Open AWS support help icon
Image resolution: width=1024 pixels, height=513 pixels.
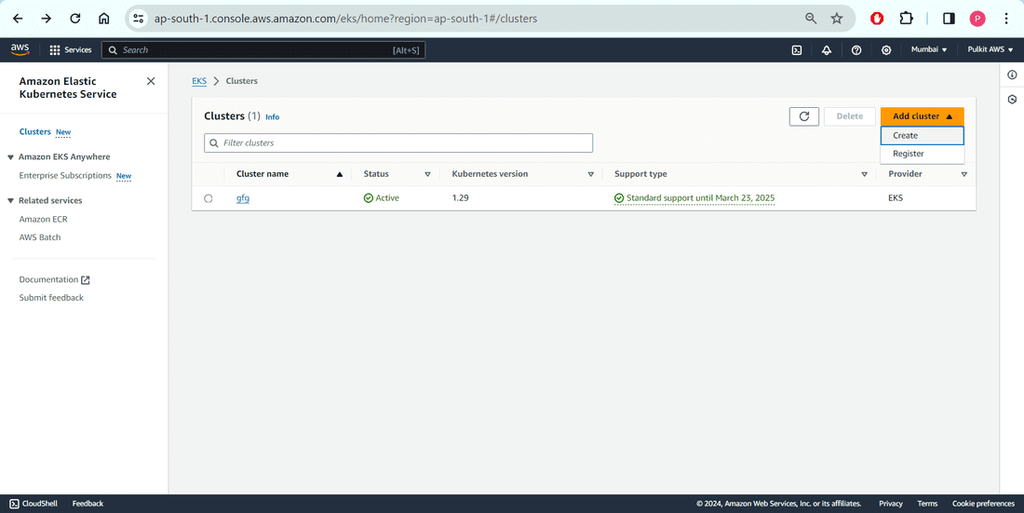[856, 50]
